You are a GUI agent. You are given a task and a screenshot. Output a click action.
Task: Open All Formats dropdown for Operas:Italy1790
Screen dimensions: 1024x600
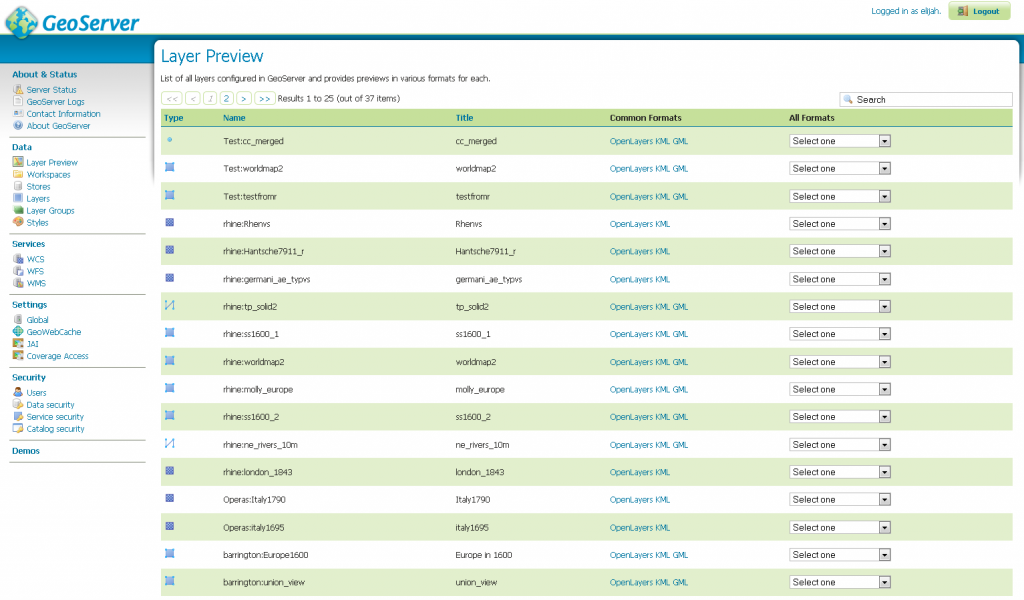tap(840, 499)
